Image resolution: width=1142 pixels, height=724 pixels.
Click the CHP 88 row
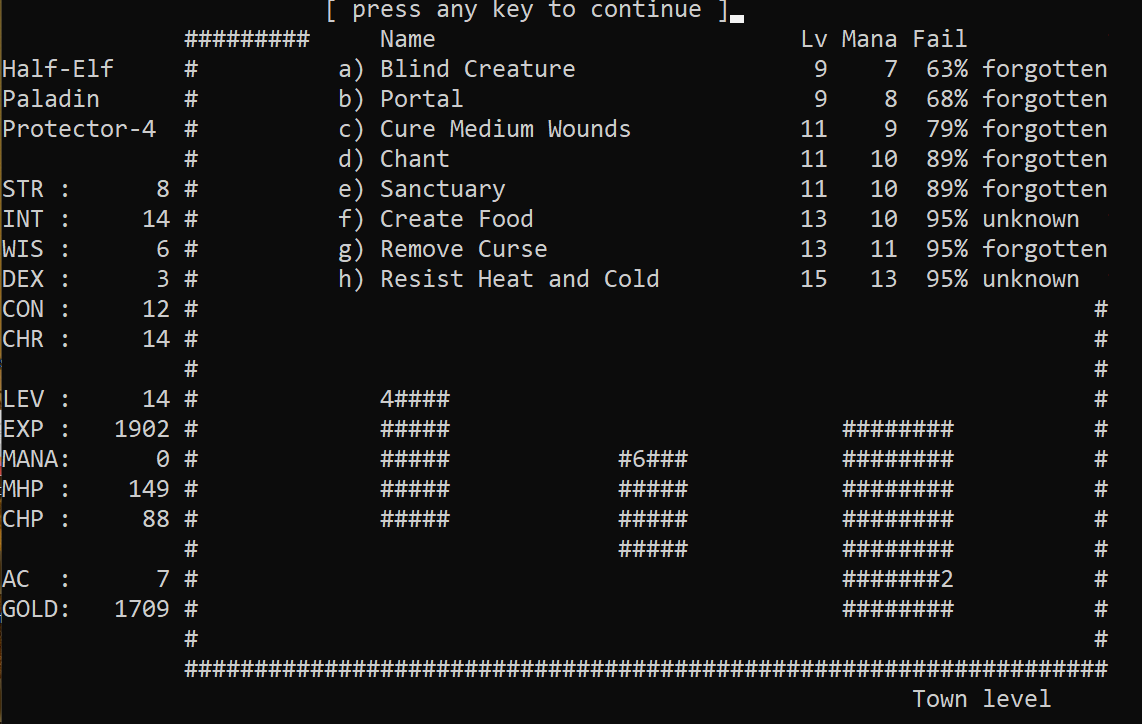tap(86, 519)
